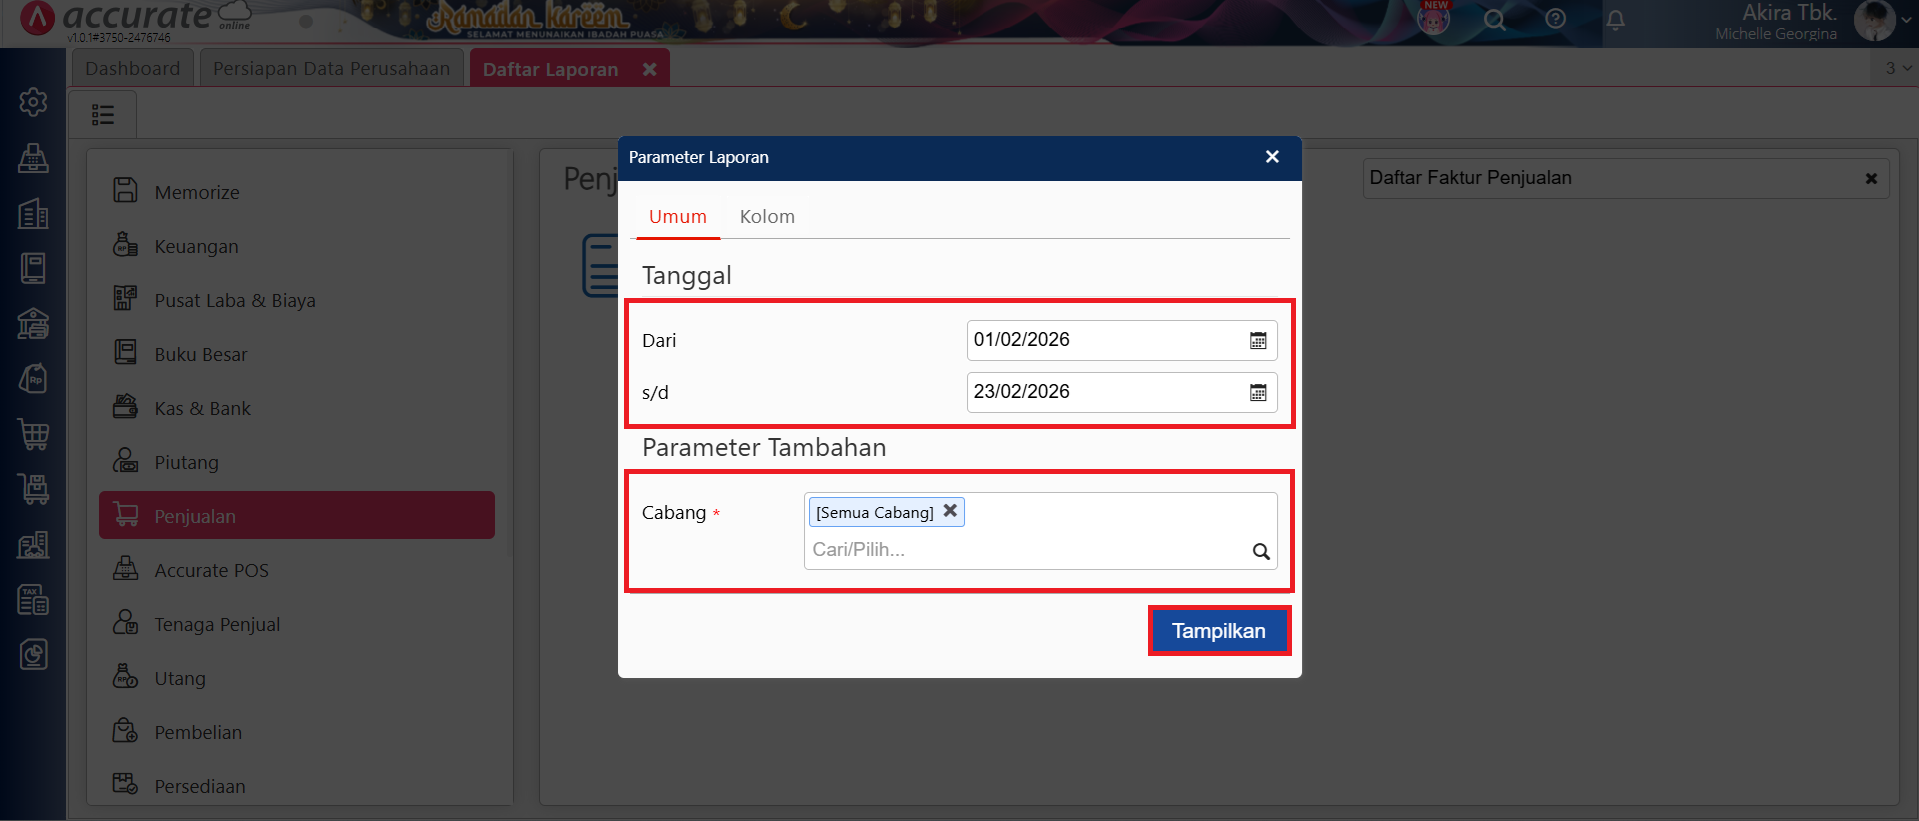The height and width of the screenshot is (821, 1919).
Task: Remove the [Semua Cabang] tag
Action: tap(950, 511)
